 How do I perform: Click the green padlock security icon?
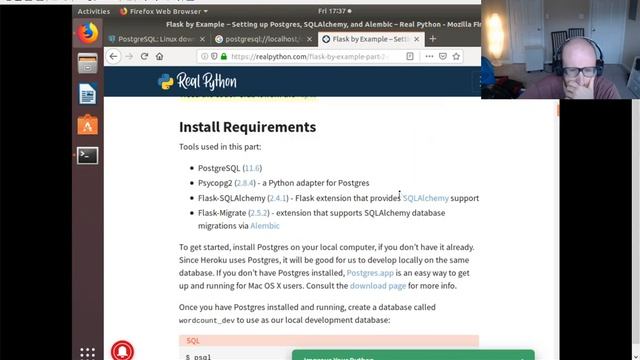coord(224,56)
